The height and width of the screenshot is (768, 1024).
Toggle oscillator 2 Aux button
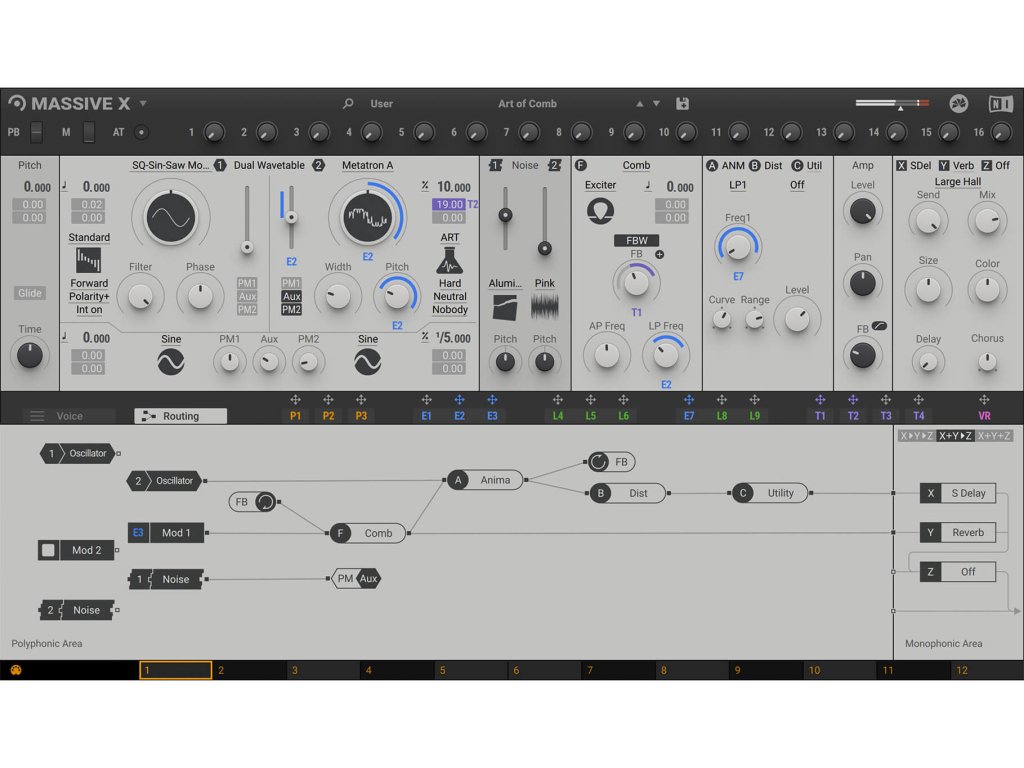(291, 296)
